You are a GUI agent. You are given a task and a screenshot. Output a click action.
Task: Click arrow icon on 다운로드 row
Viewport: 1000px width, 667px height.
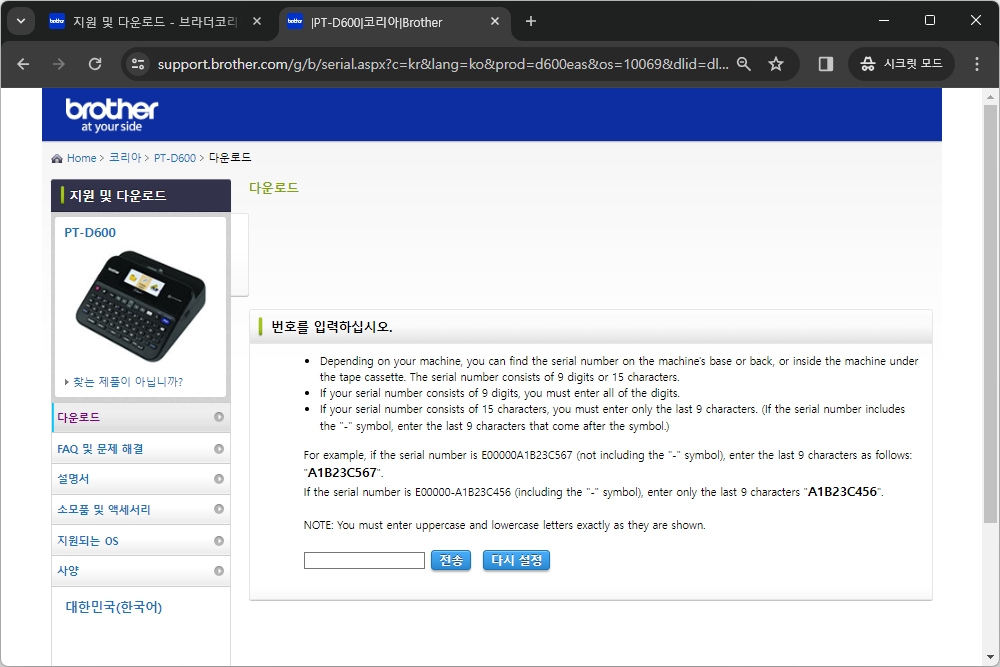219,417
